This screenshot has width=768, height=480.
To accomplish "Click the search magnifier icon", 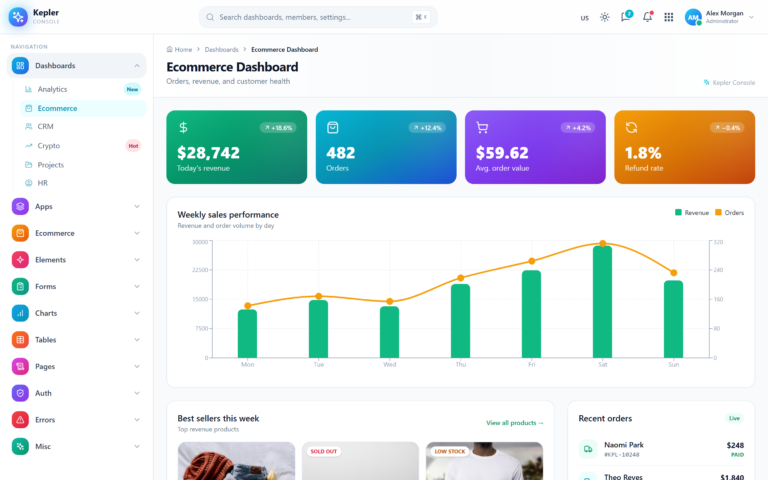I will coord(210,17).
